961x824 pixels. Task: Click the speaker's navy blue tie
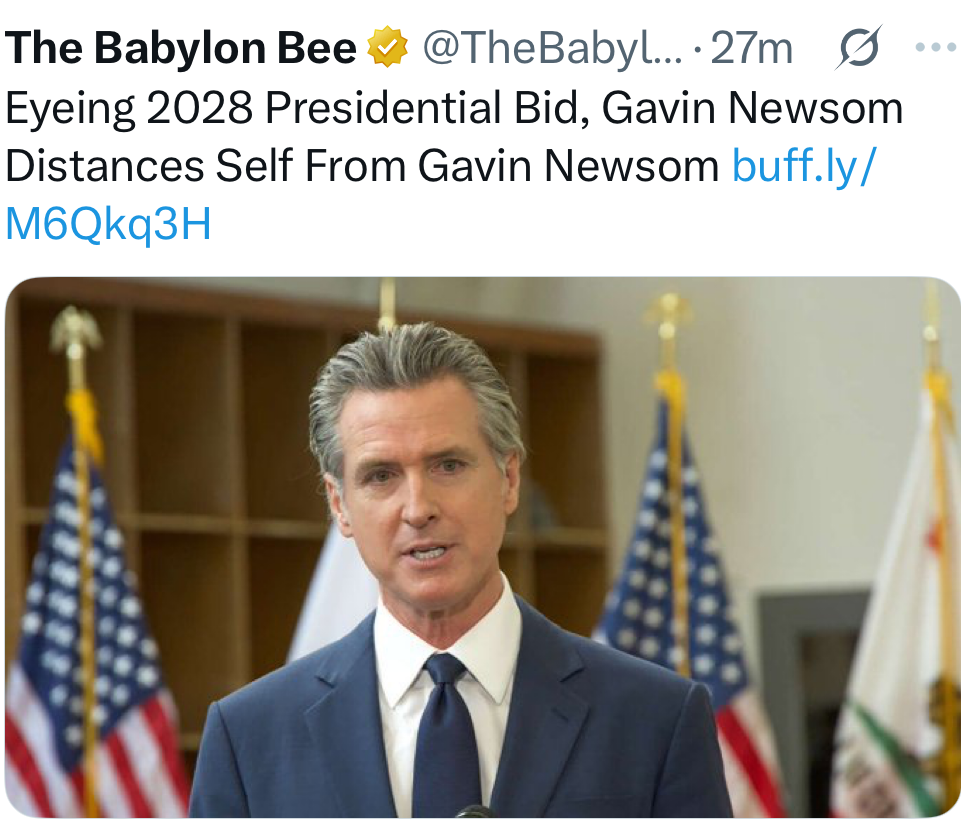pos(446,740)
